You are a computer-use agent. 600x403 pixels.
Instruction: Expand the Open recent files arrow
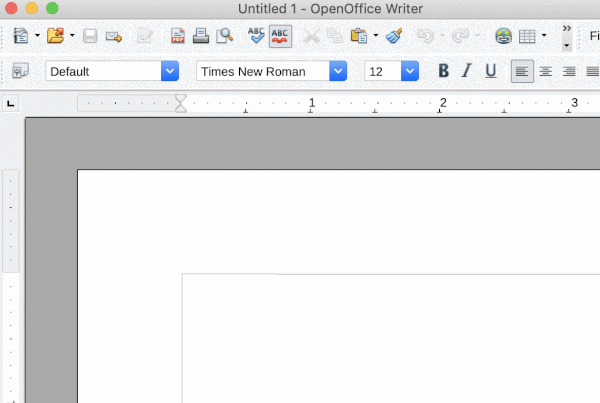[72, 36]
